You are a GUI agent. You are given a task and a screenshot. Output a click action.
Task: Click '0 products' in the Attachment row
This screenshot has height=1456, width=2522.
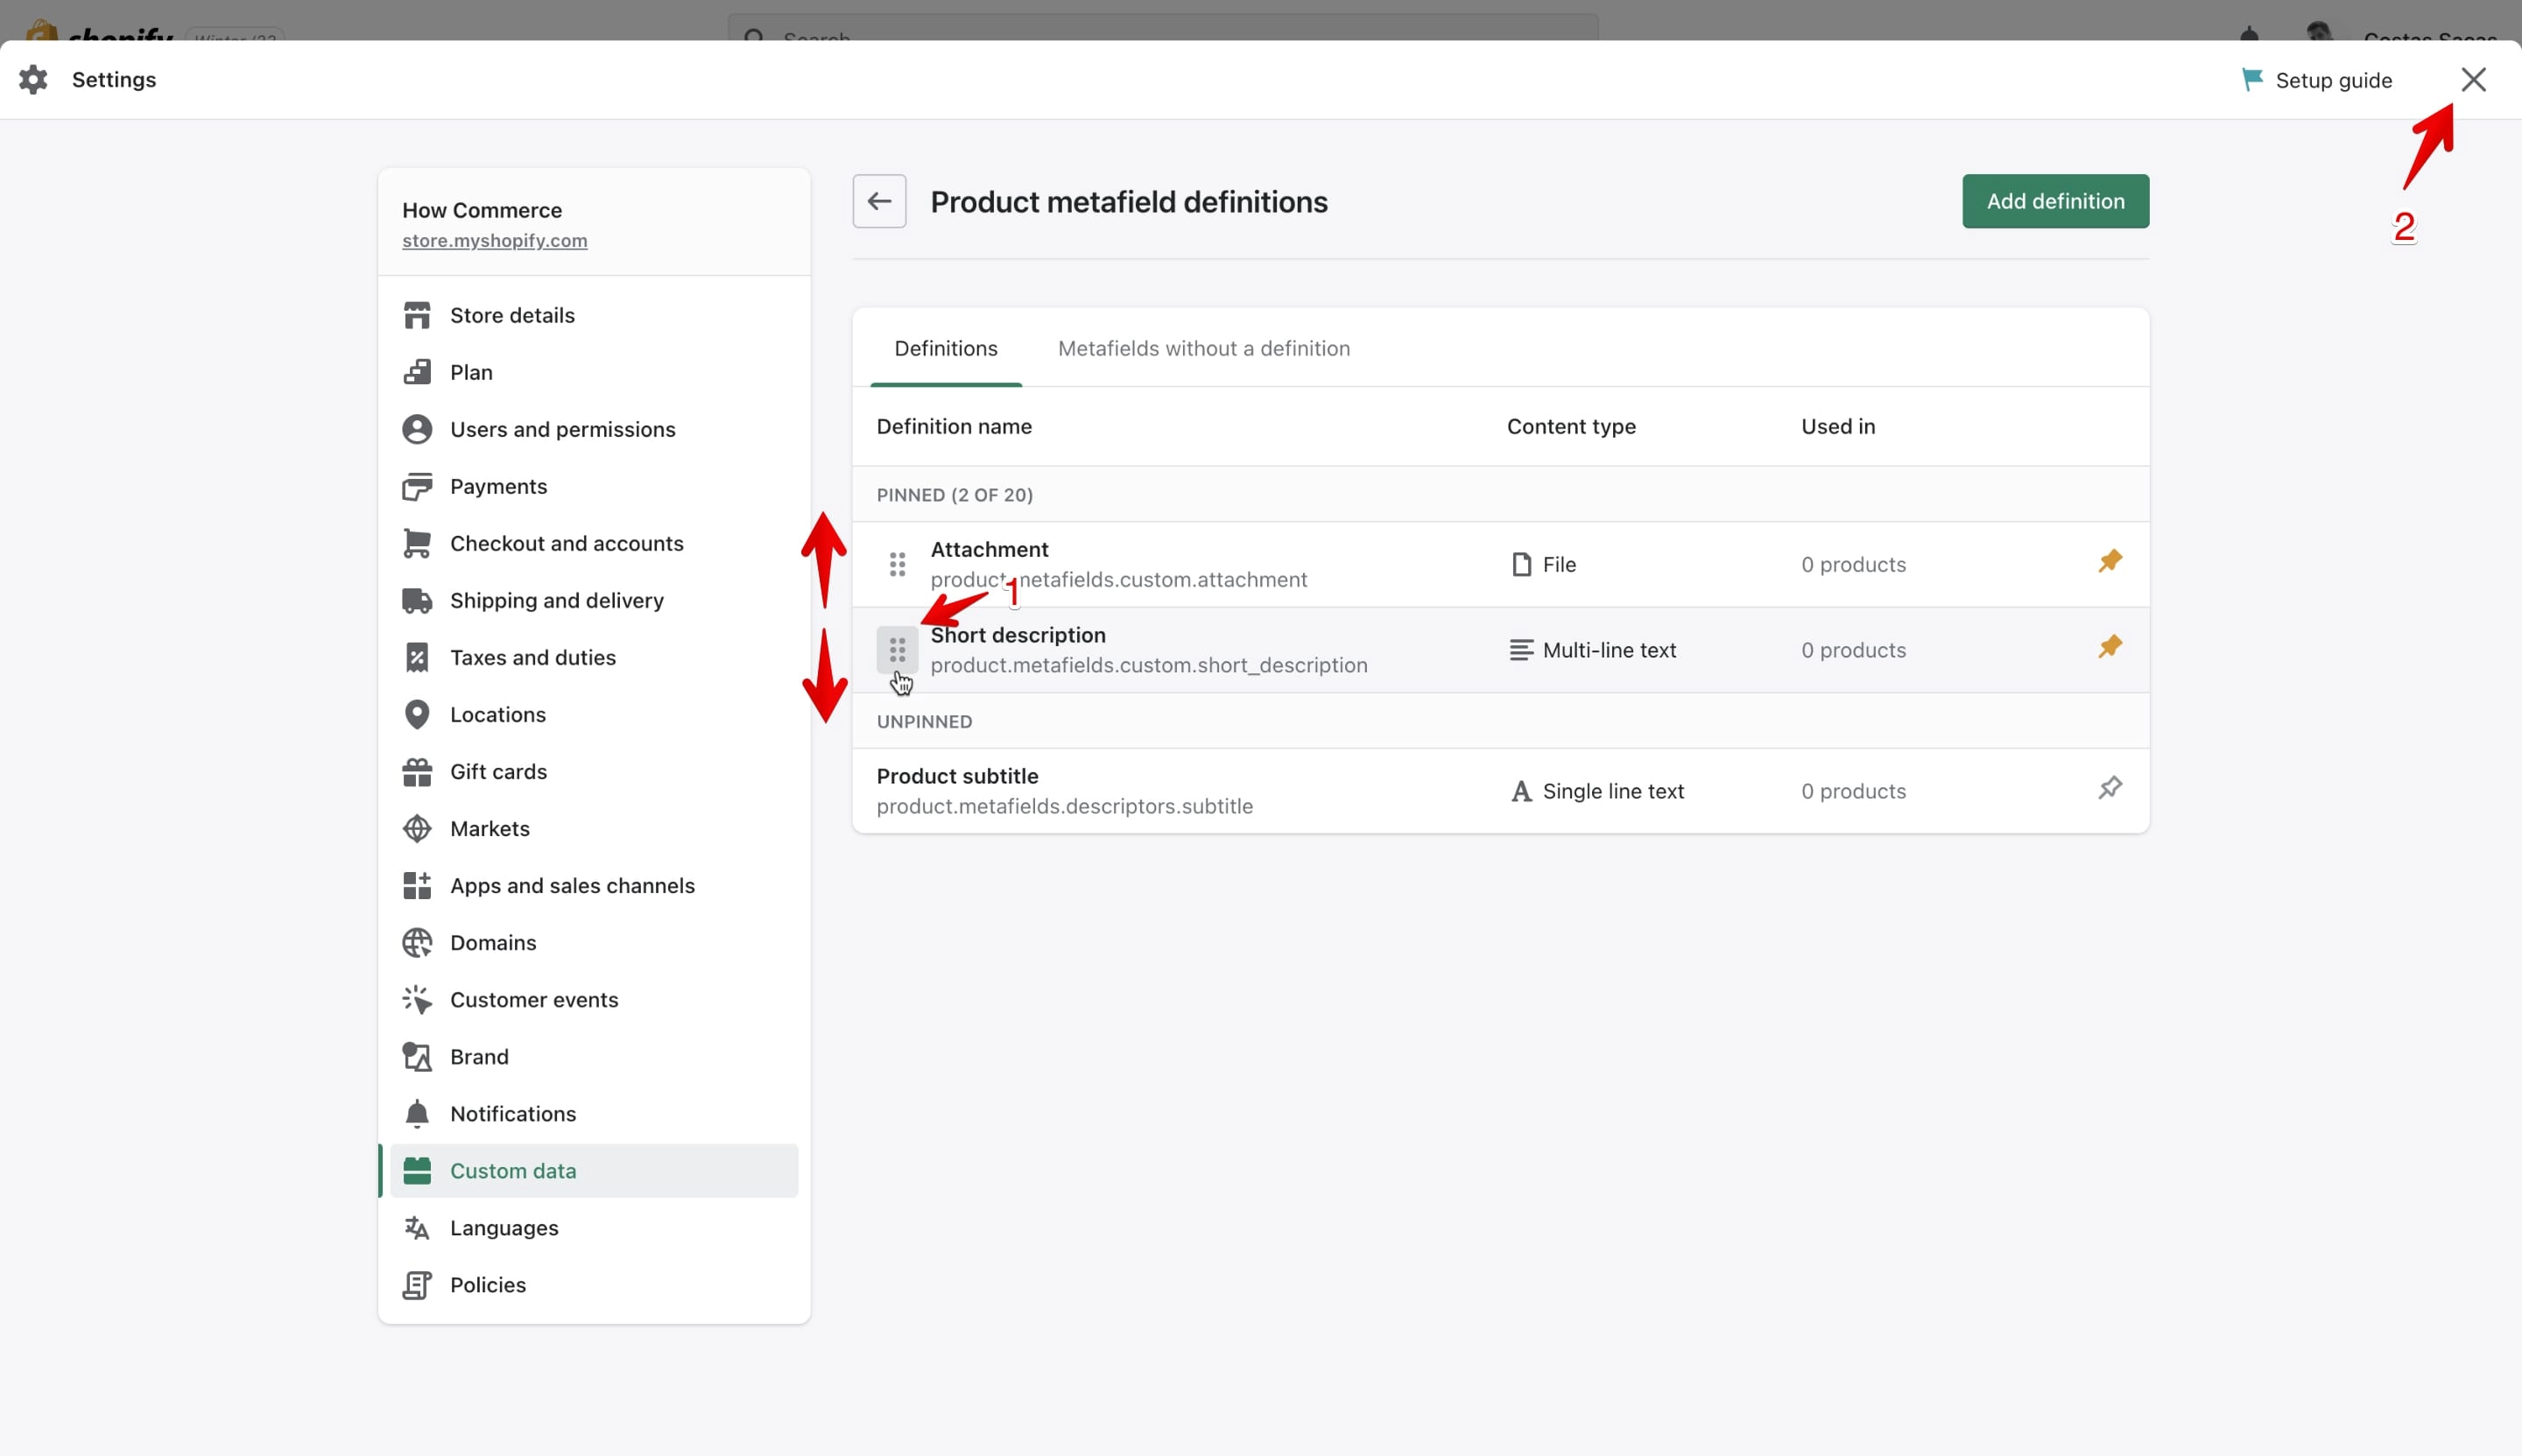[1853, 564]
